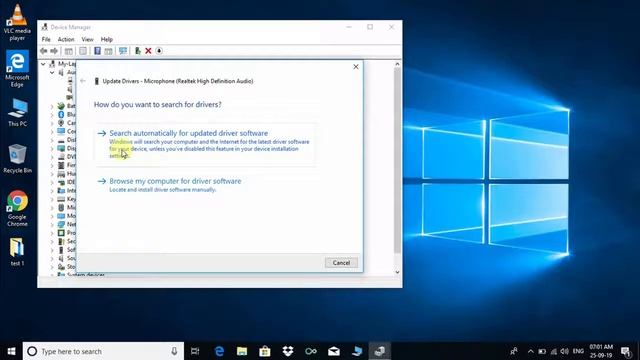Open File Explorer from the taskbar
The image size is (640, 360).
tap(242, 351)
